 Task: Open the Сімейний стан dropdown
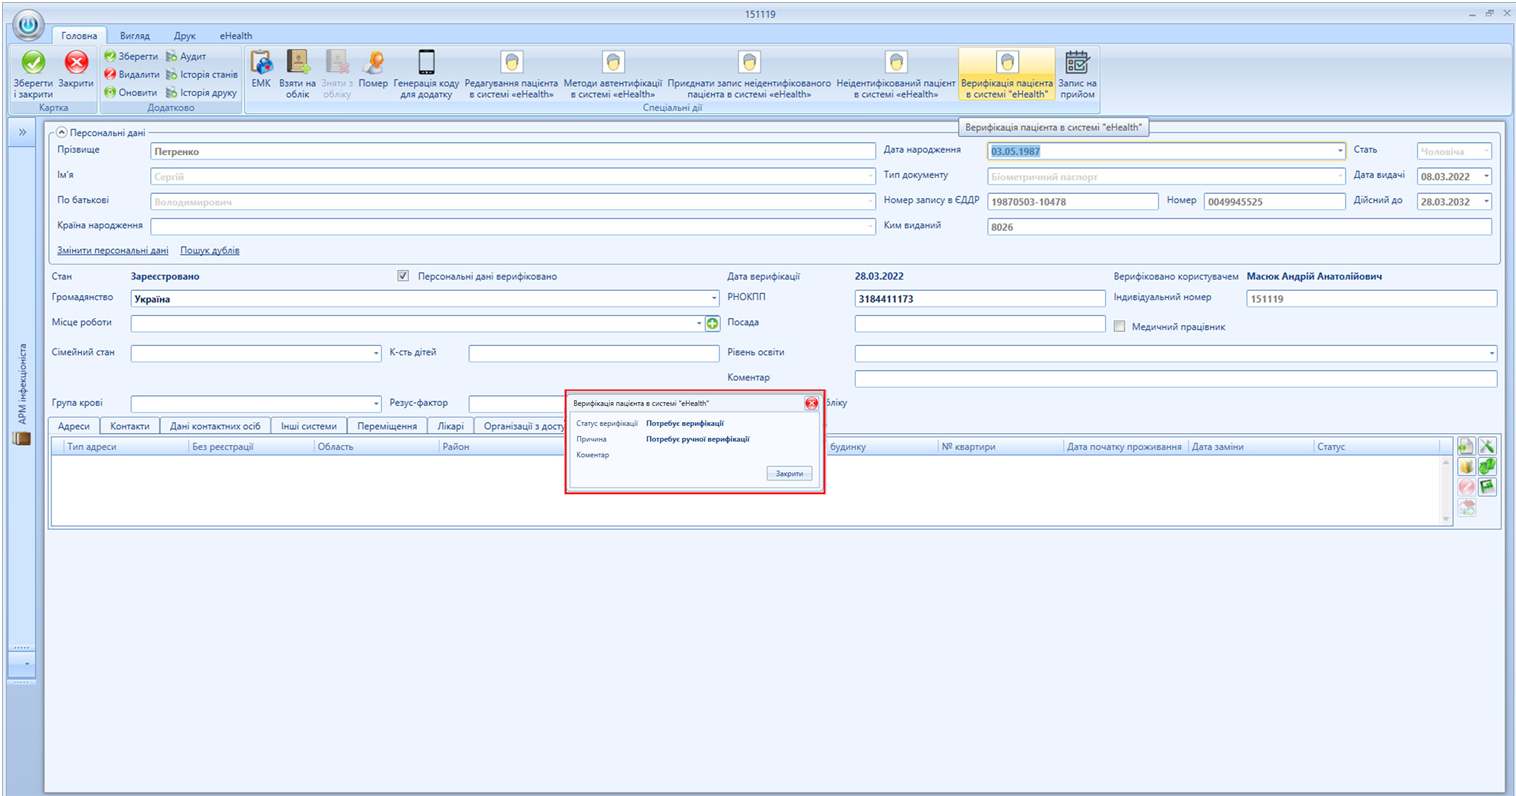pos(376,353)
